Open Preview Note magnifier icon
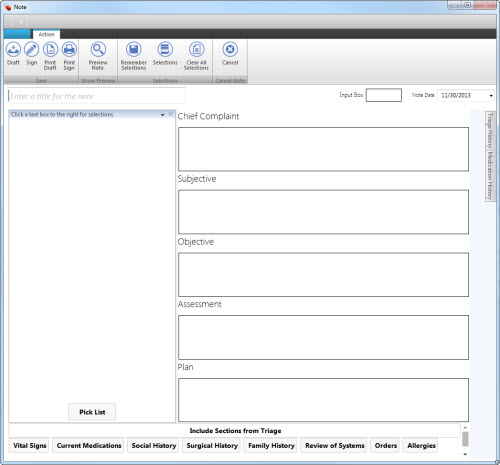500x465 pixels. click(x=98, y=50)
